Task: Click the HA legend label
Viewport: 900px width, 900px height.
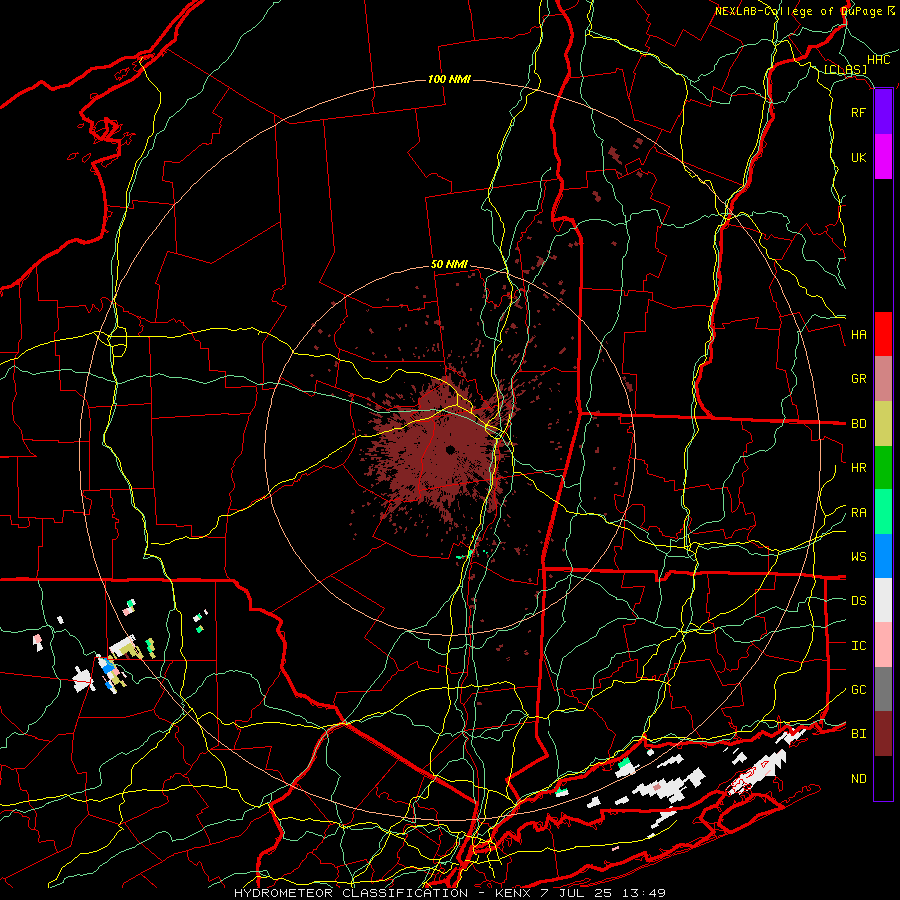Action: pos(858,335)
